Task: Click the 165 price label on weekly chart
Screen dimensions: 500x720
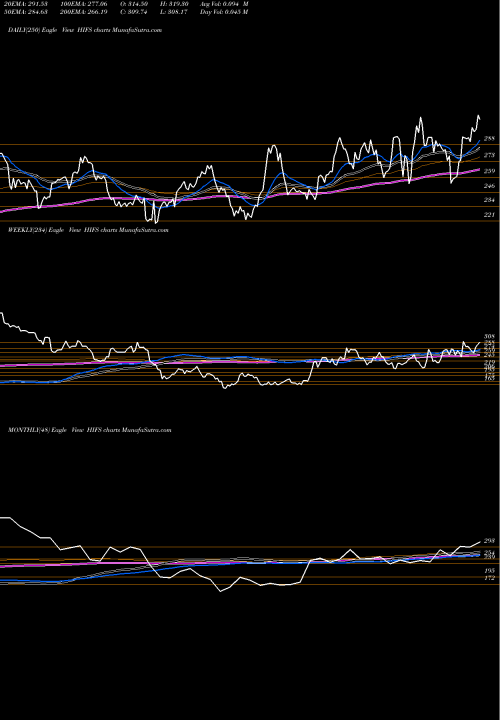Action: point(489,378)
